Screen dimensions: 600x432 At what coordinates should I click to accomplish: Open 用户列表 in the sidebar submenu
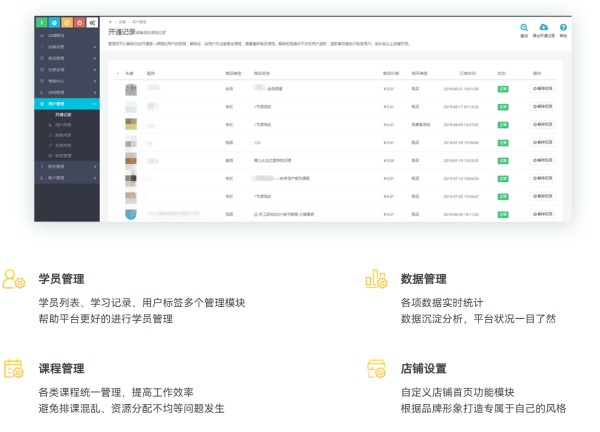[x=63, y=125]
